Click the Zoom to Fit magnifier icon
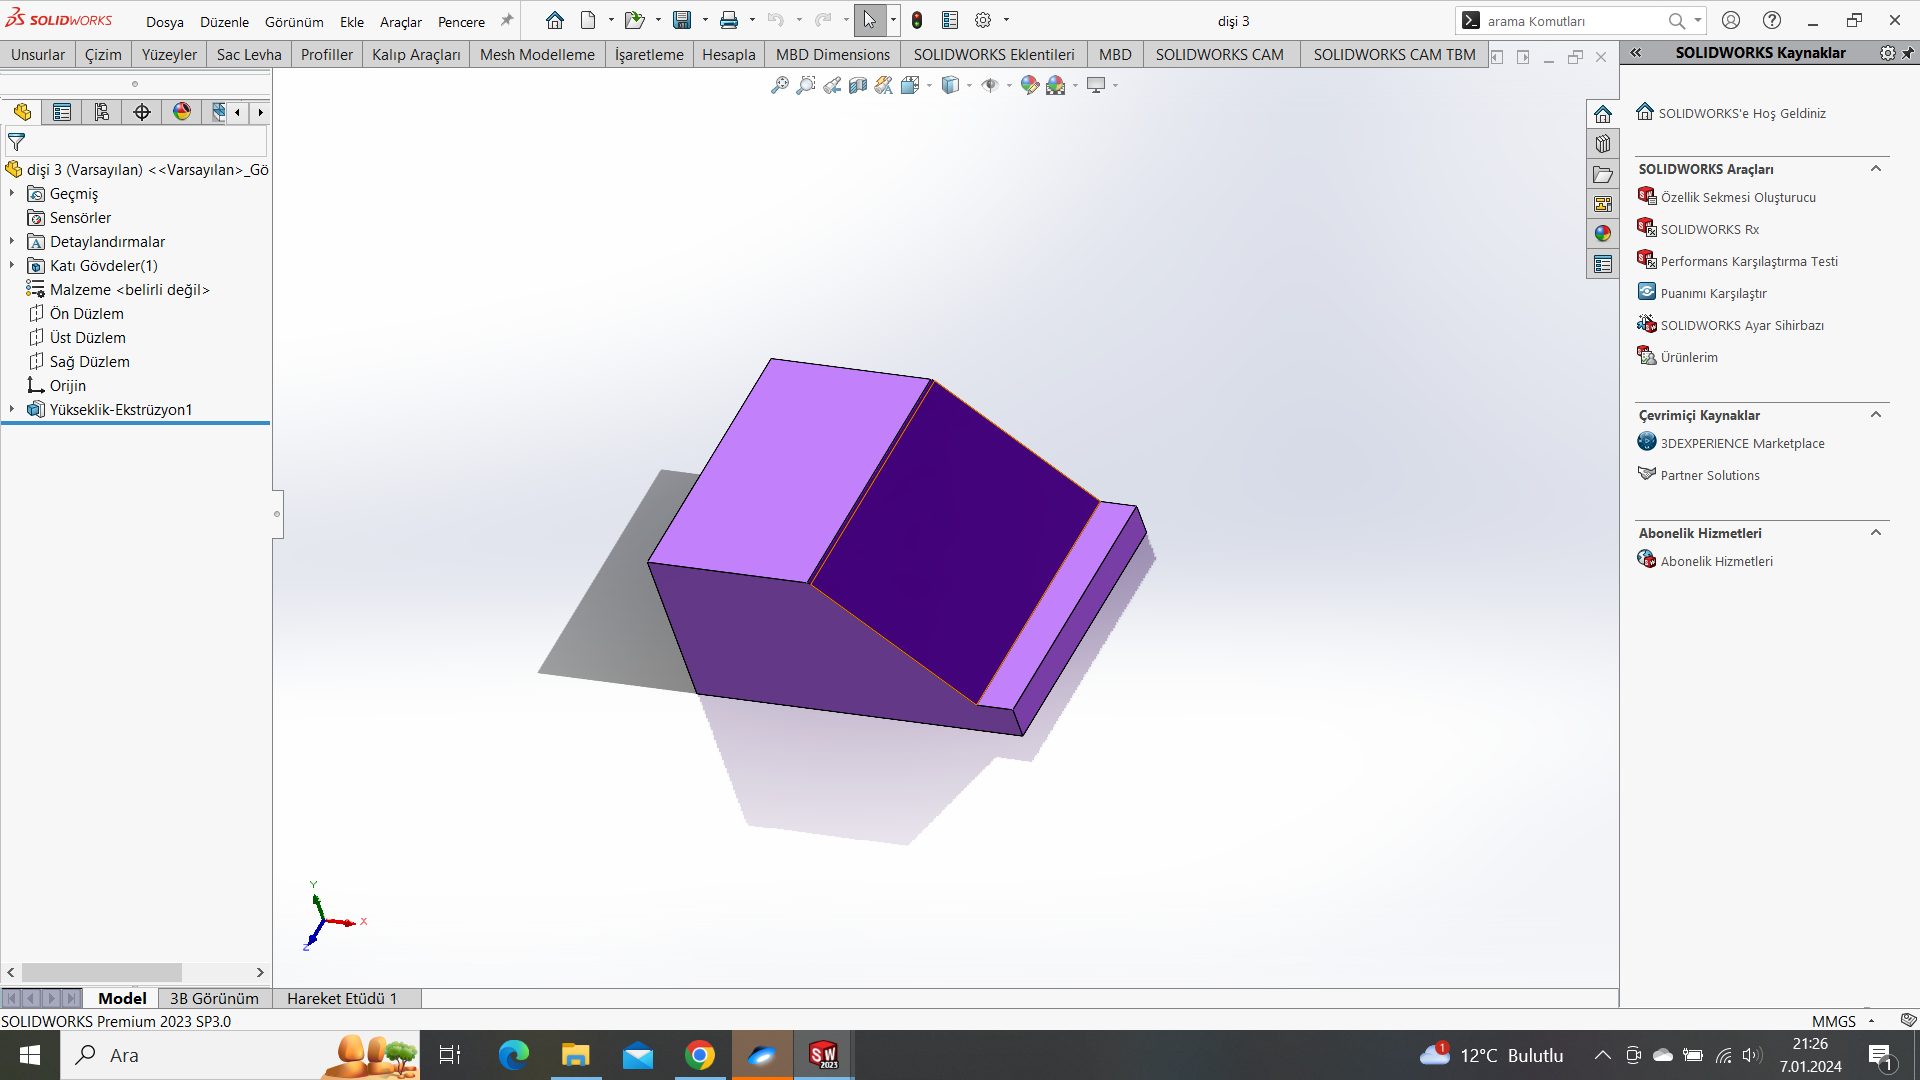This screenshot has height=1080, width=1920. (780, 86)
